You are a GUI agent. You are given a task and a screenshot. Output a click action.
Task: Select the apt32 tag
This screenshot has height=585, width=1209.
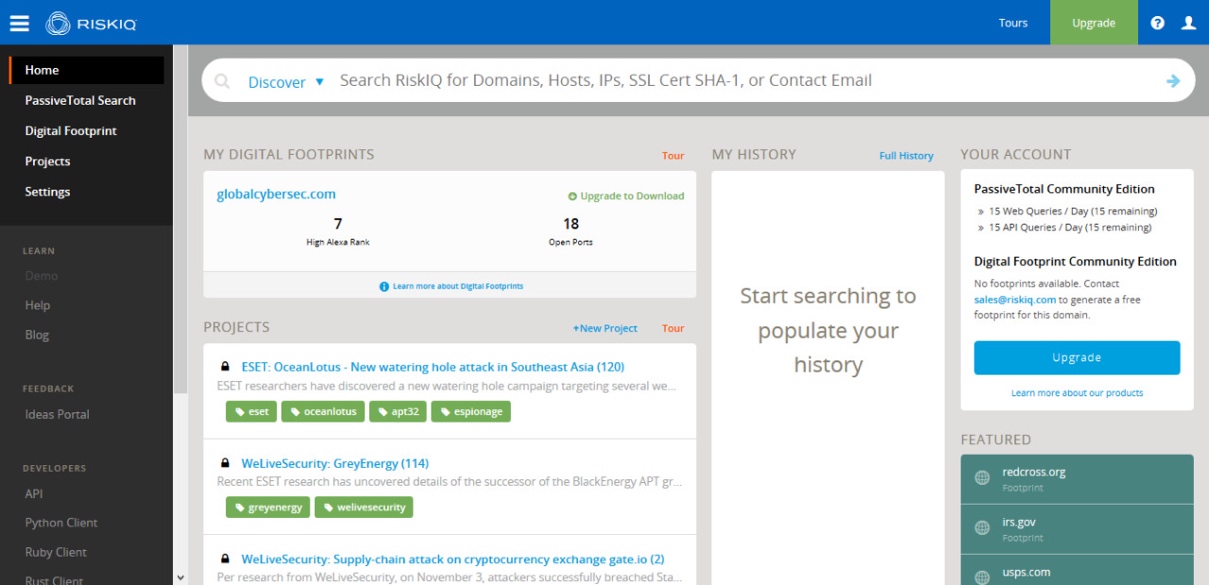tap(397, 411)
